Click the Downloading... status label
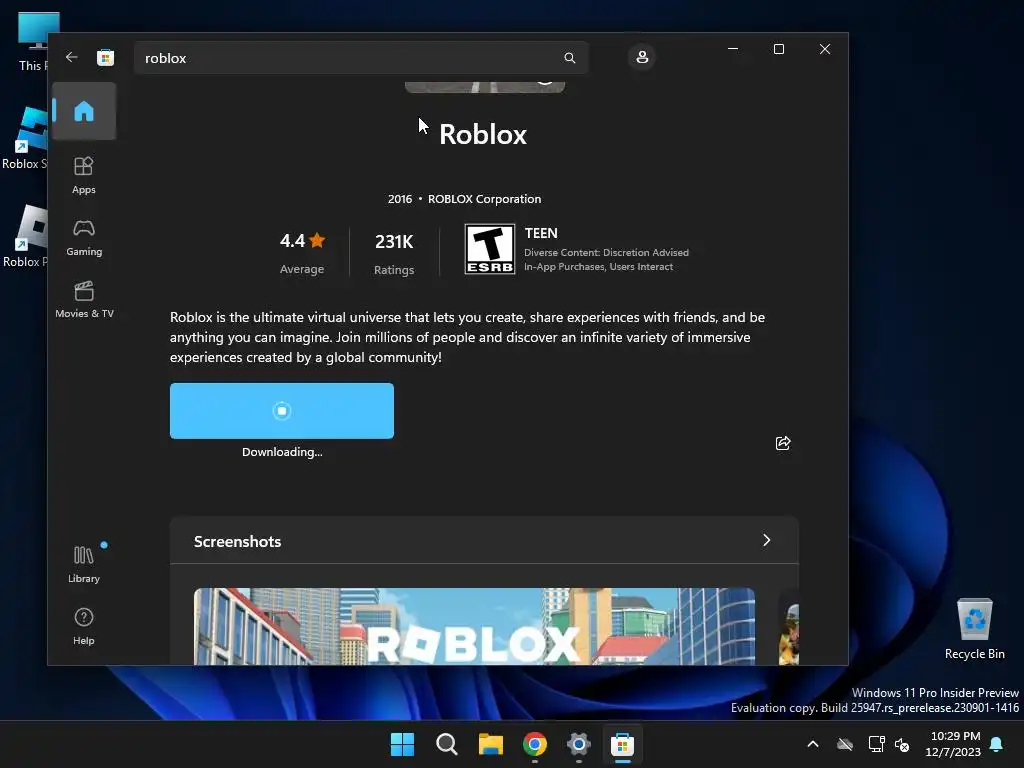This screenshot has height=768, width=1024. click(282, 452)
